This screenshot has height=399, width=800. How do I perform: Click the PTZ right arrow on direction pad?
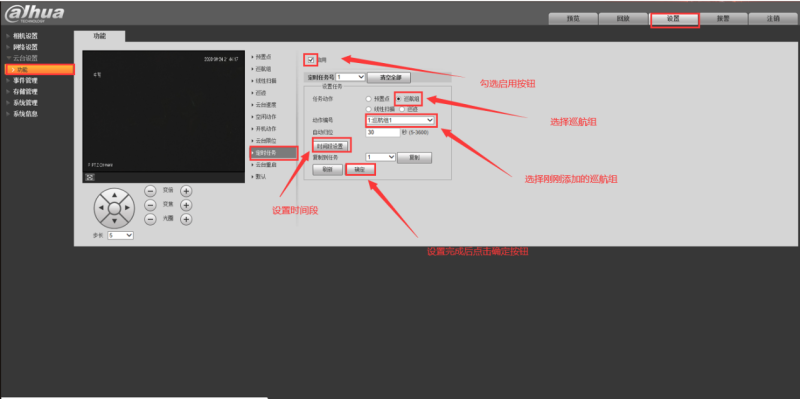[128, 208]
